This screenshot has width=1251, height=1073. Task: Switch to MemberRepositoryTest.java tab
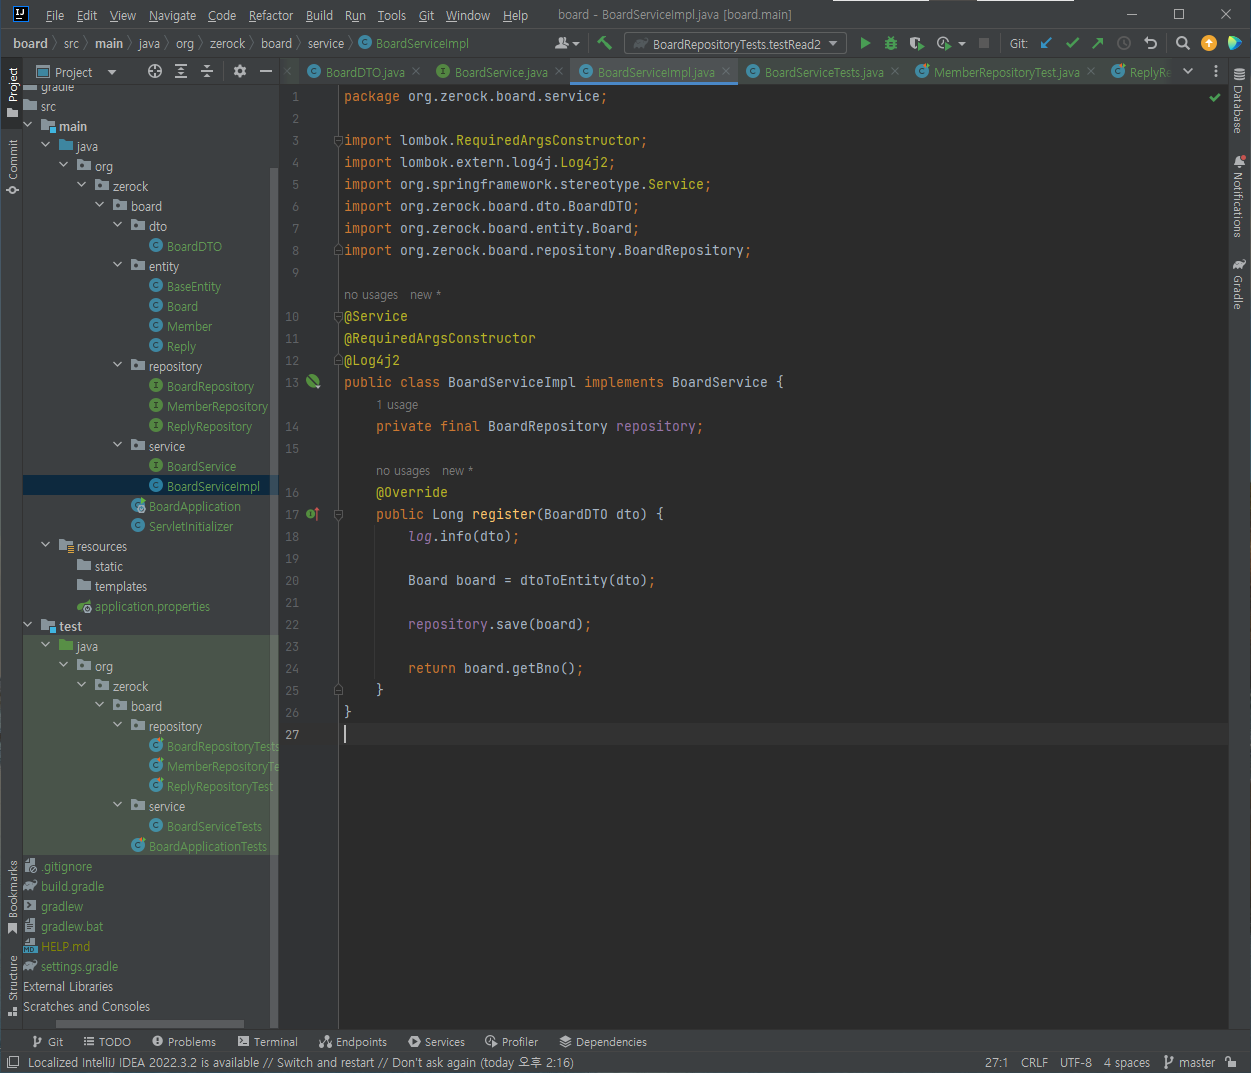(x=1006, y=72)
